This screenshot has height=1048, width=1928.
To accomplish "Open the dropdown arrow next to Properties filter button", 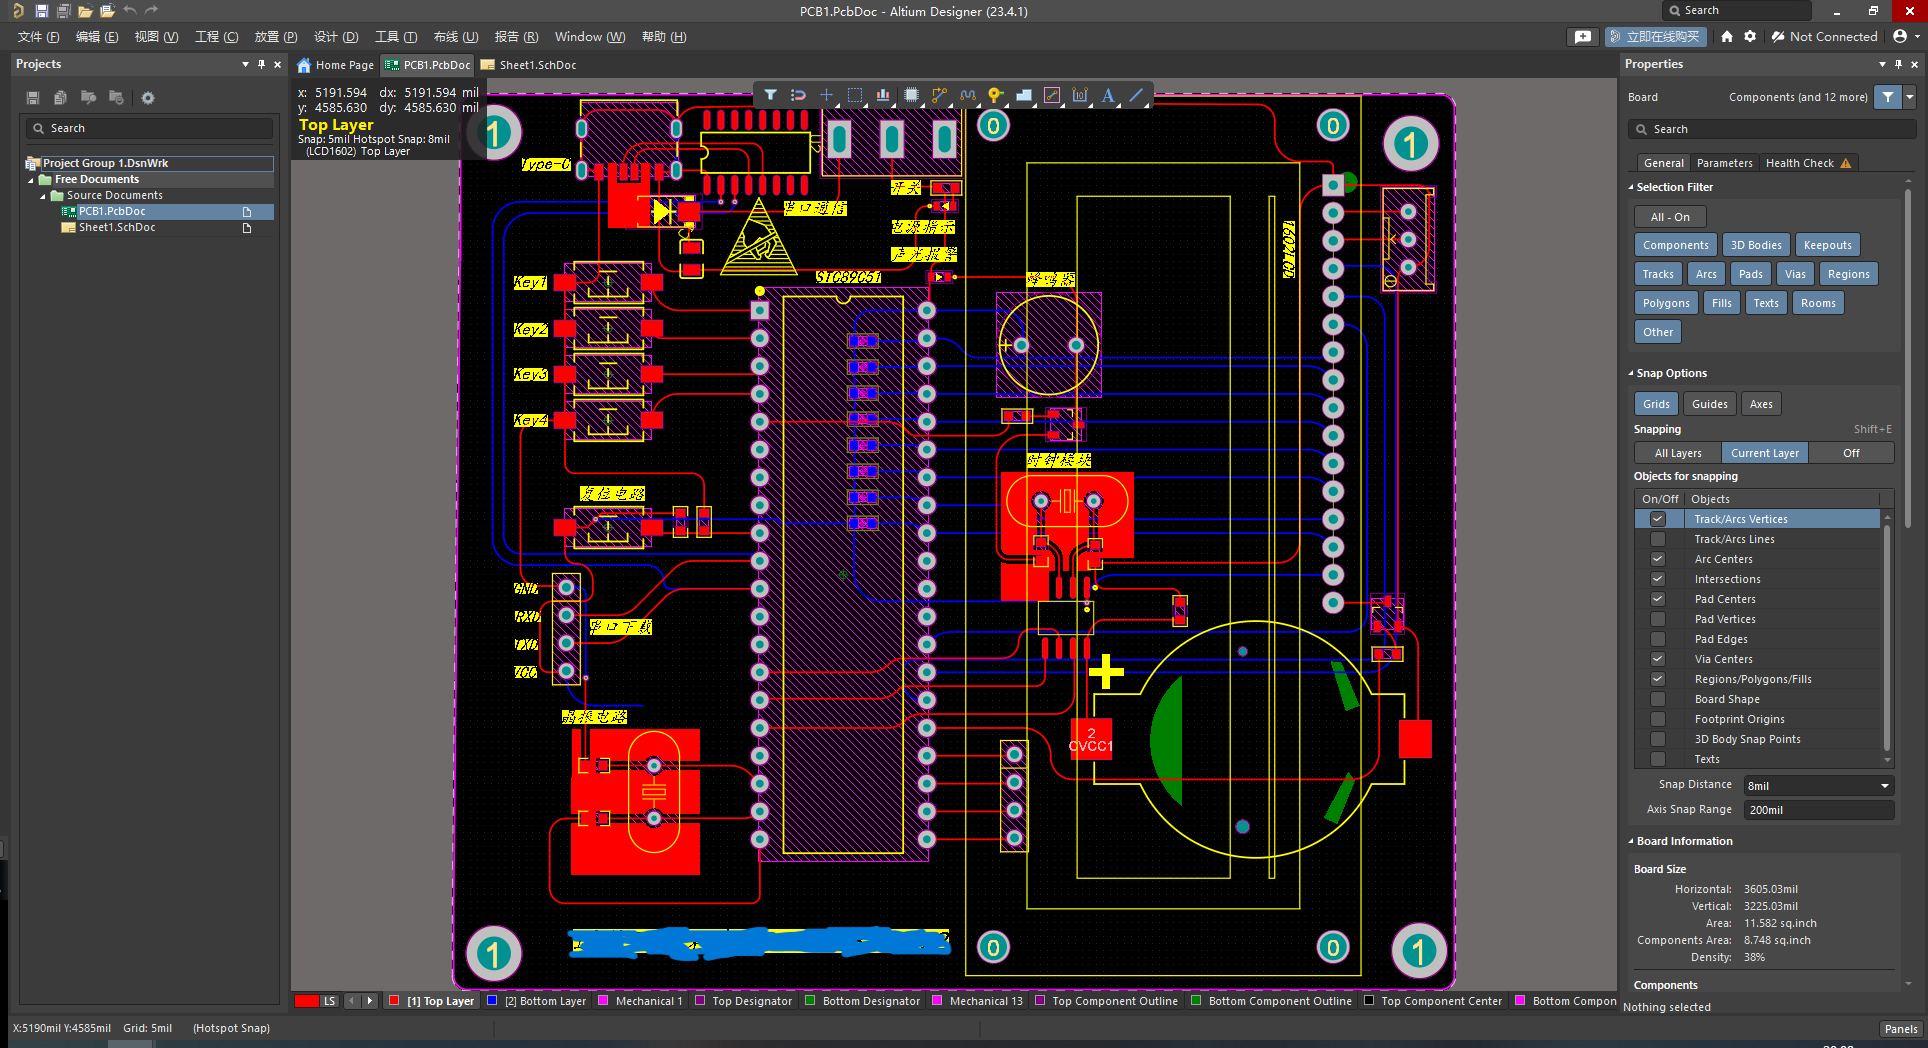I will pos(1909,97).
